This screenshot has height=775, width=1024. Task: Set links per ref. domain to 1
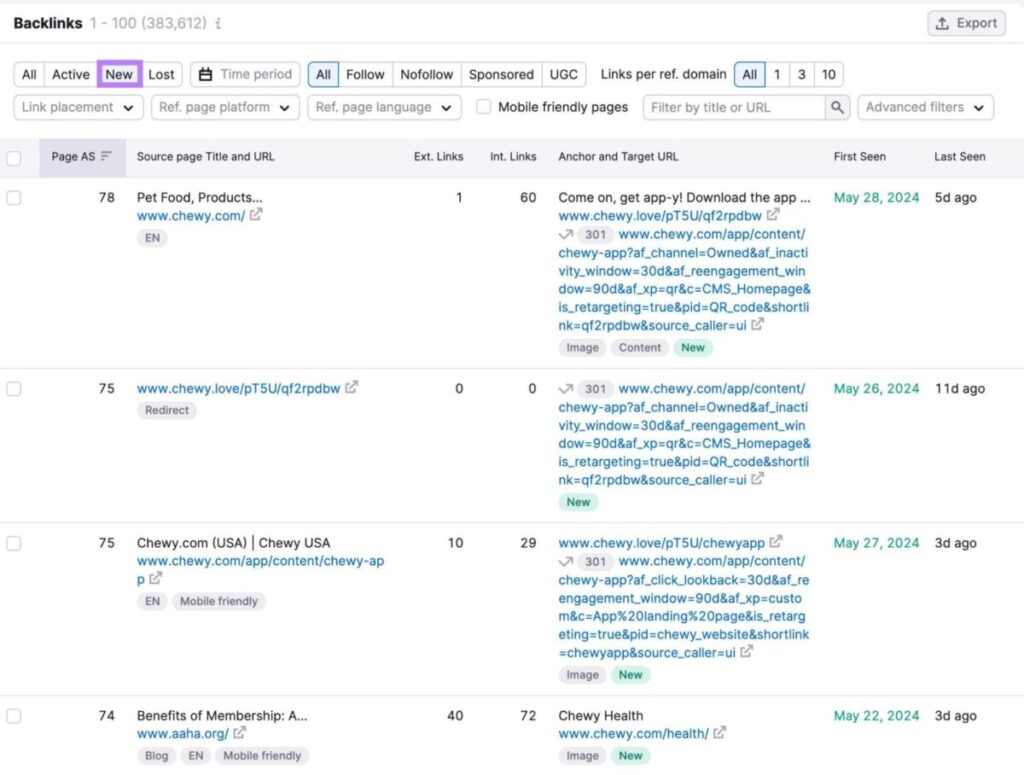tap(777, 74)
